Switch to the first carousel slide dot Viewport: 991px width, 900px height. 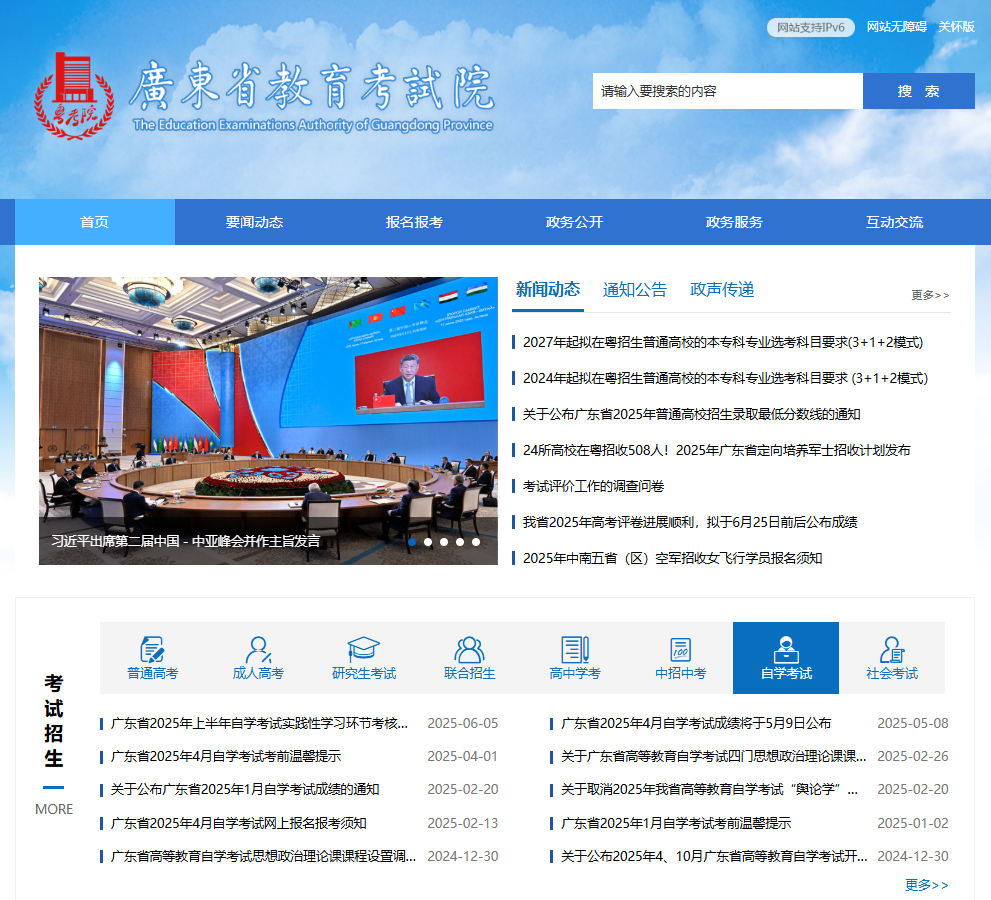pos(412,542)
